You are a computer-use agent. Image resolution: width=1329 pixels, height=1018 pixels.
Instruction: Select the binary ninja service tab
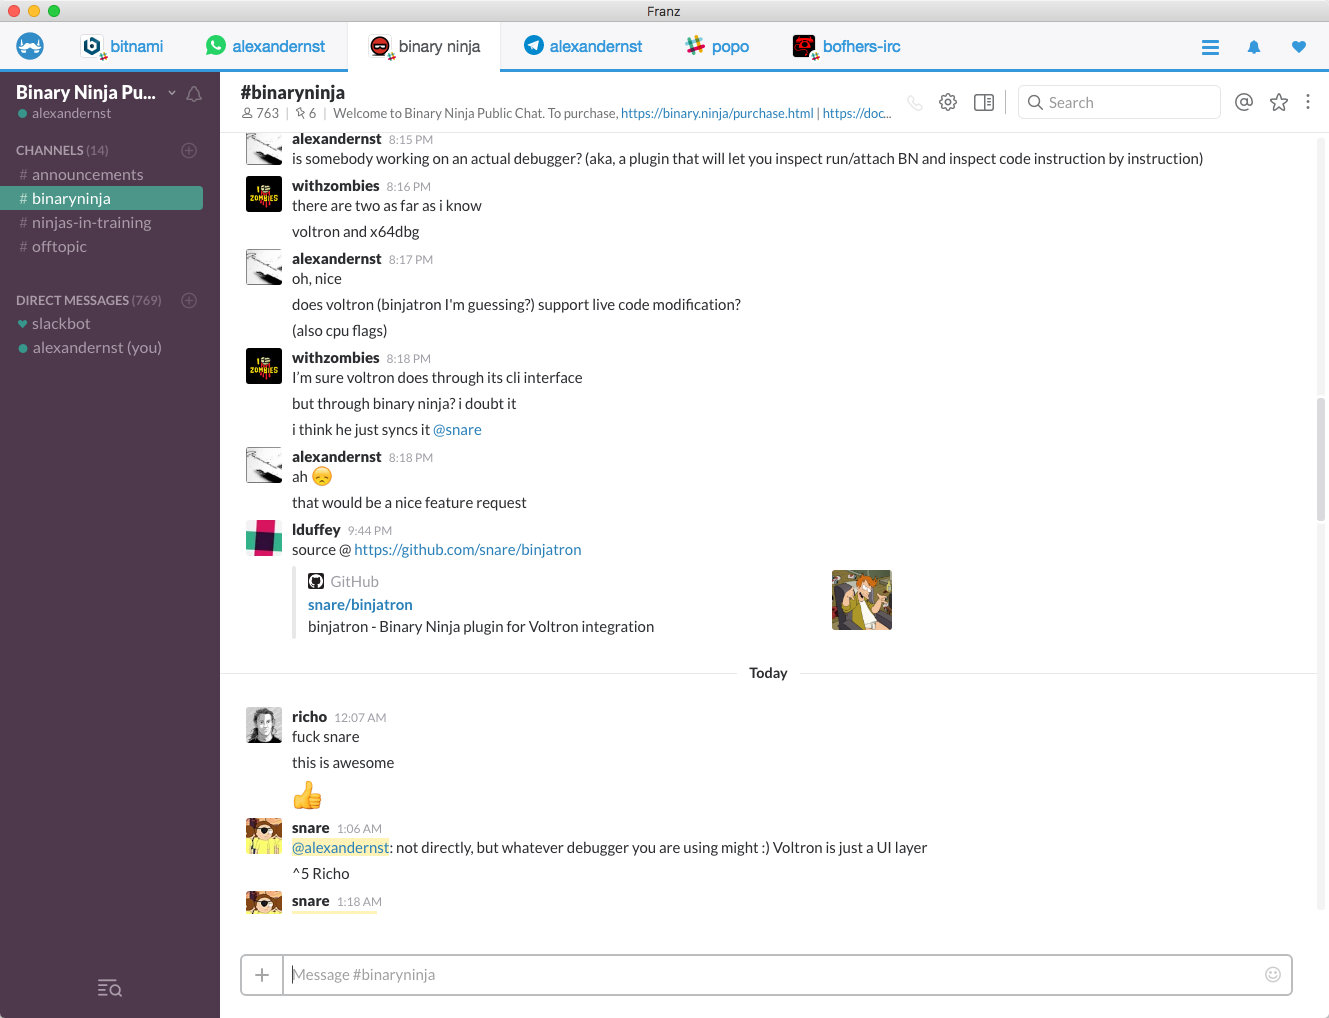point(424,46)
